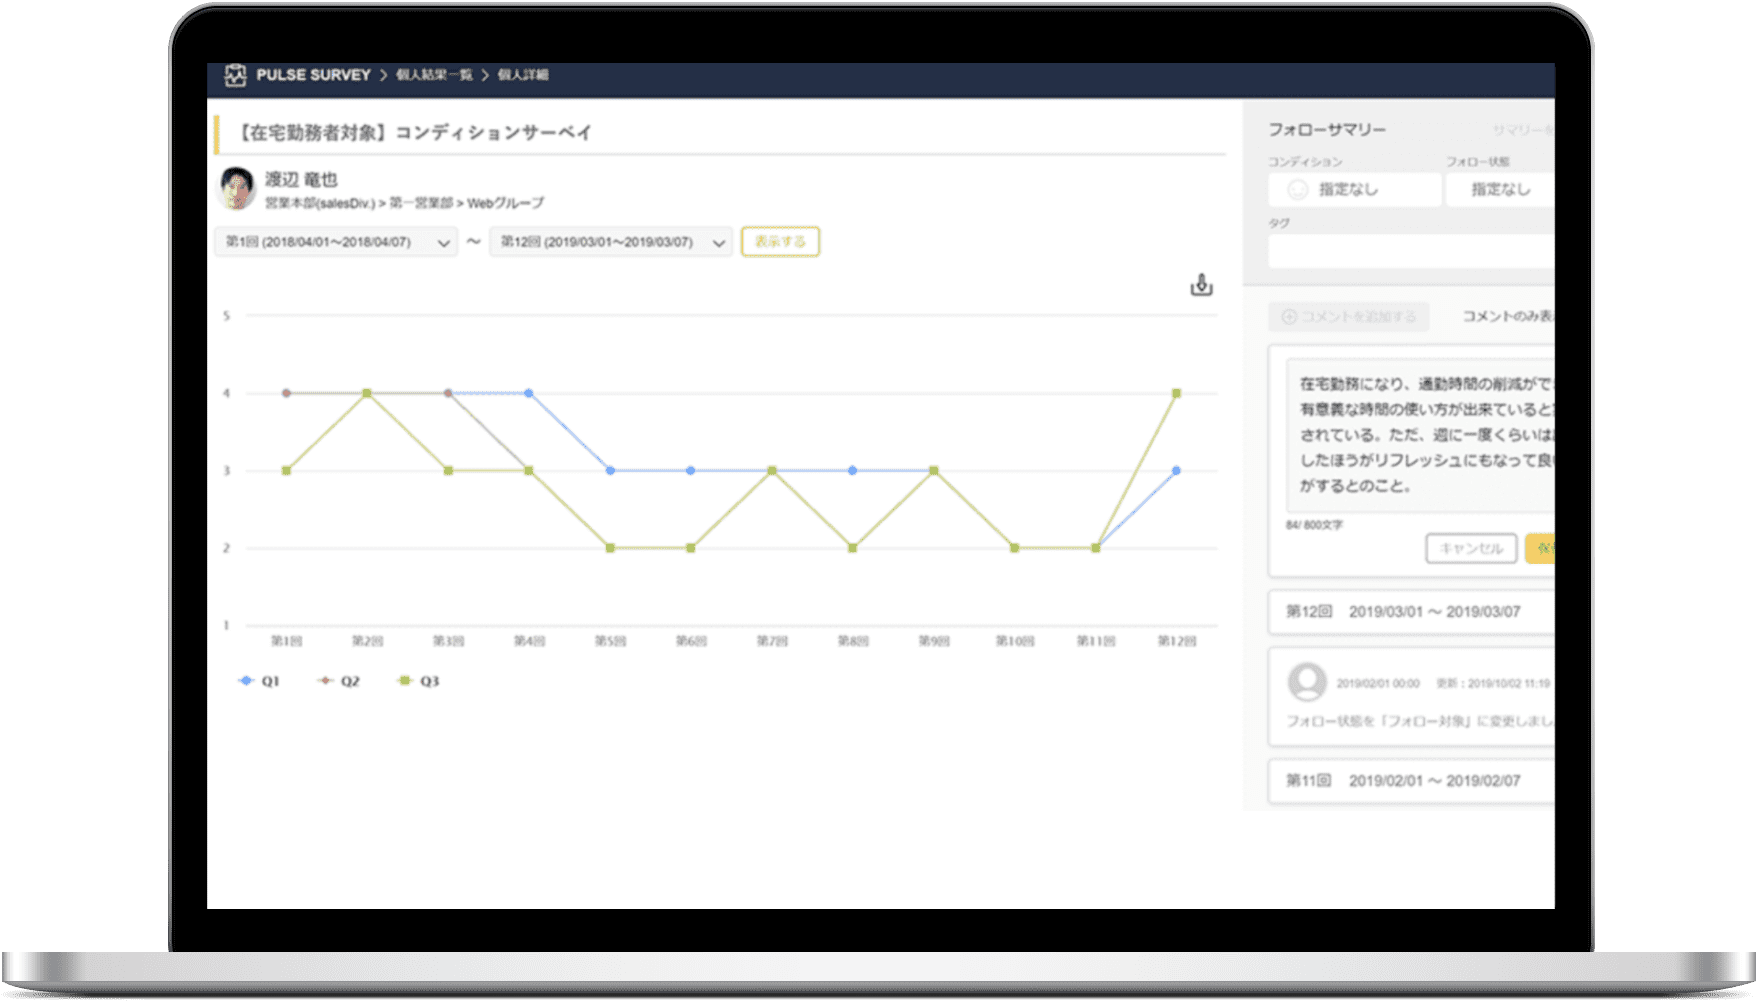Click the Q3 data point at 第8回
The image size is (1761, 1002).
852,548
